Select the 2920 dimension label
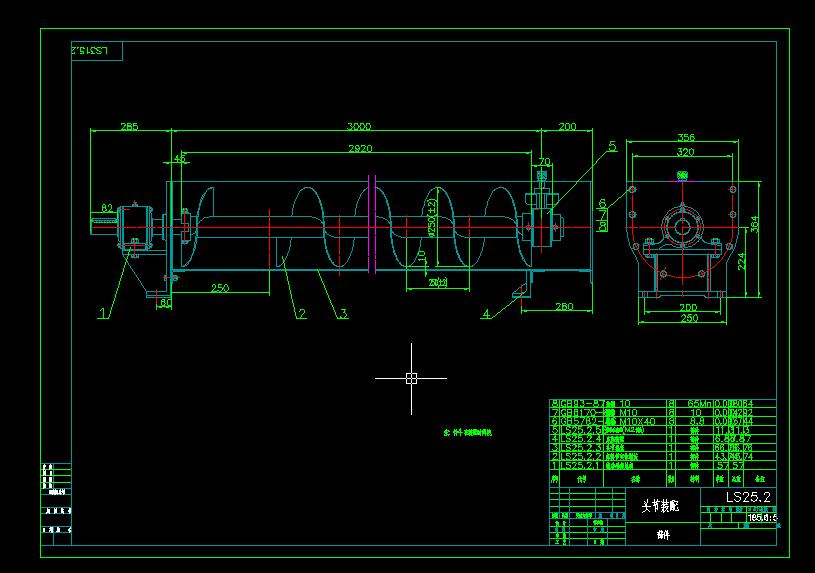Screen dimensions: 815x573 click(359, 149)
